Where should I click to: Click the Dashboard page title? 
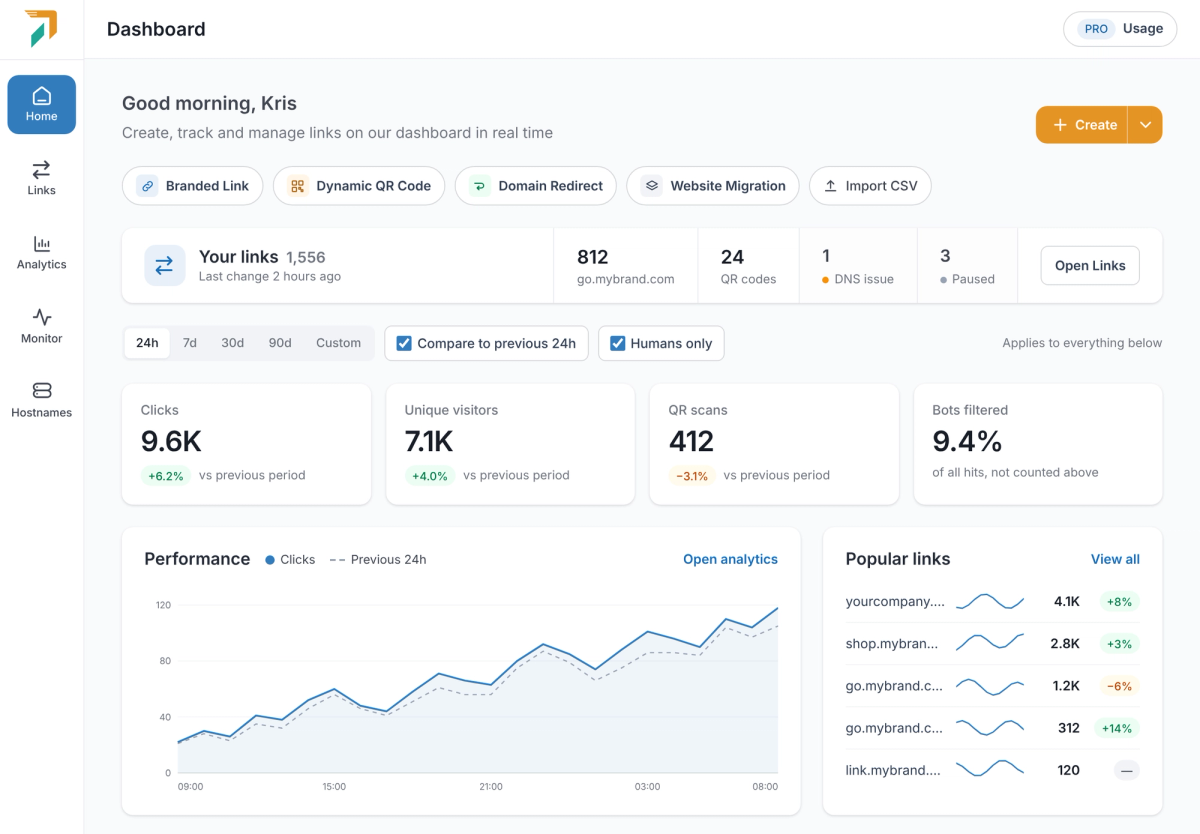click(x=156, y=29)
